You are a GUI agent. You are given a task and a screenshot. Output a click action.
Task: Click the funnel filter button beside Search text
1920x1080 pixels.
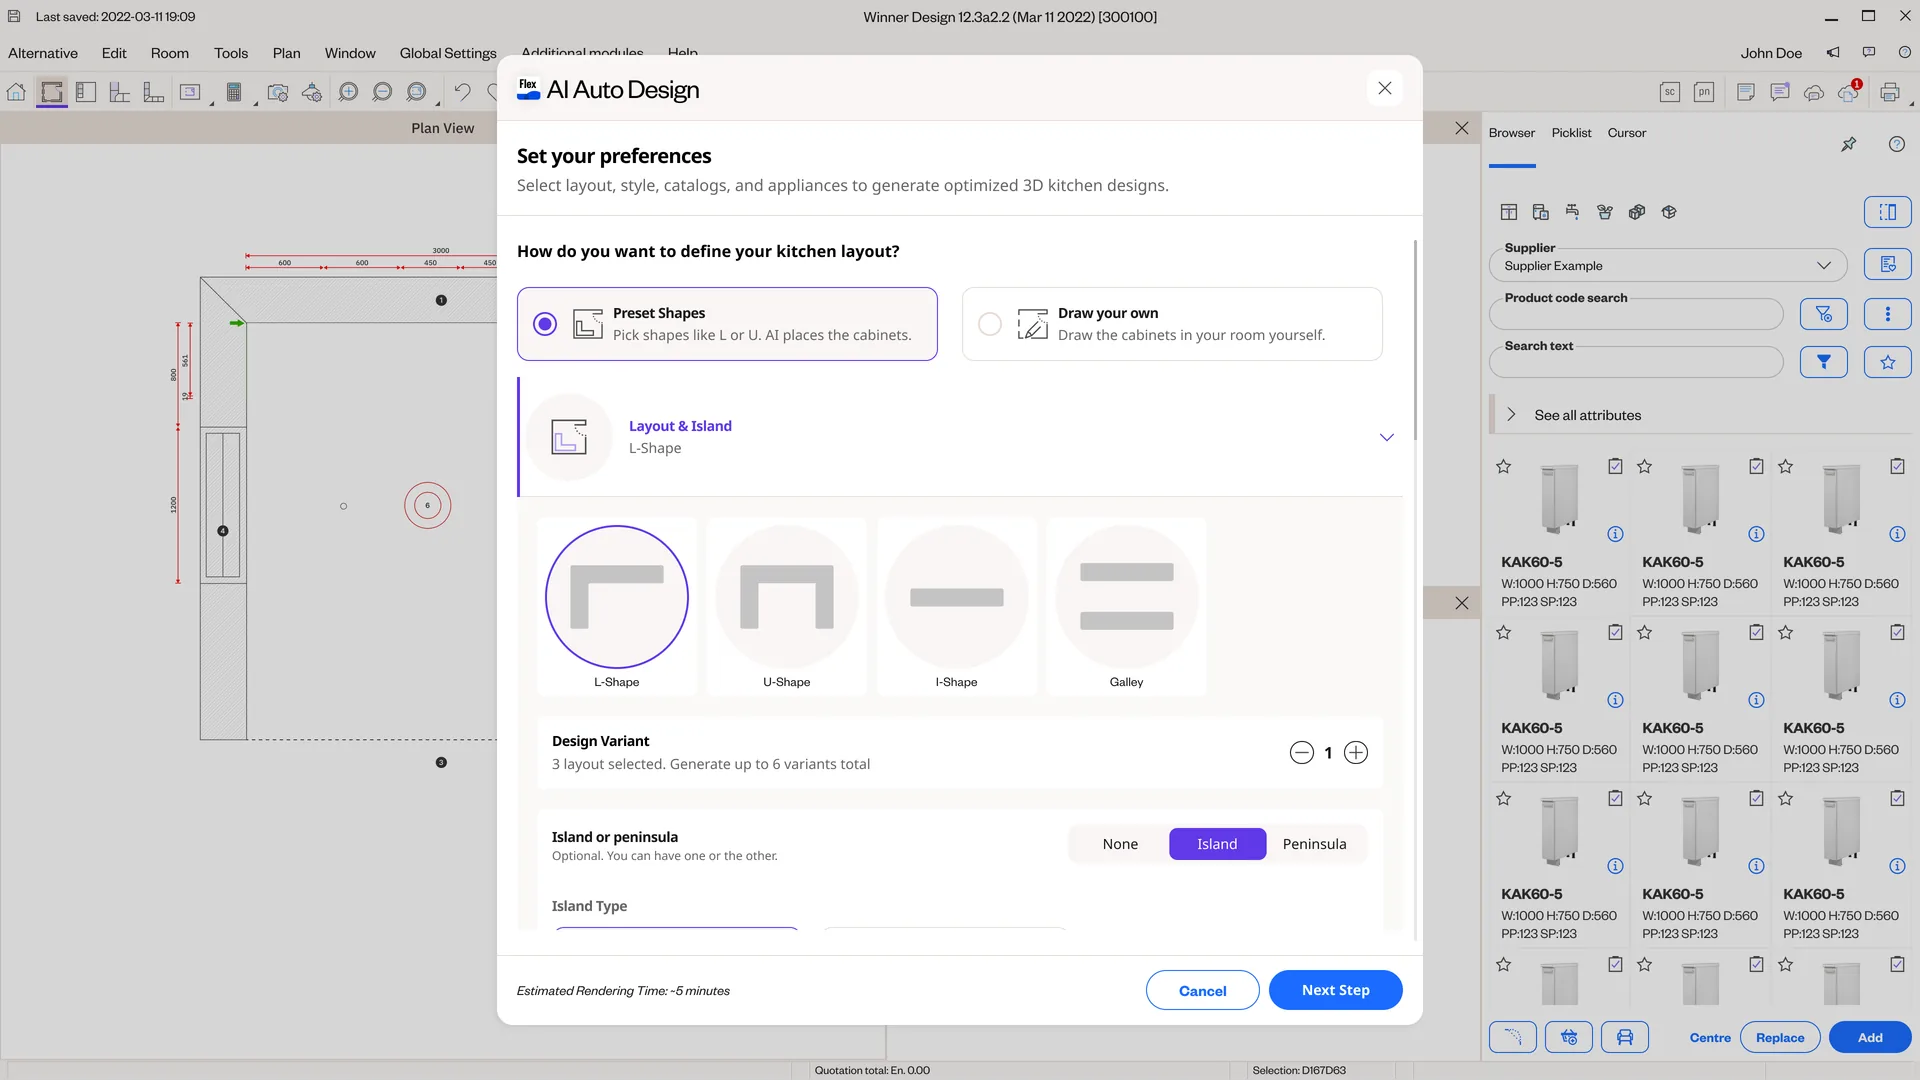click(x=1823, y=362)
